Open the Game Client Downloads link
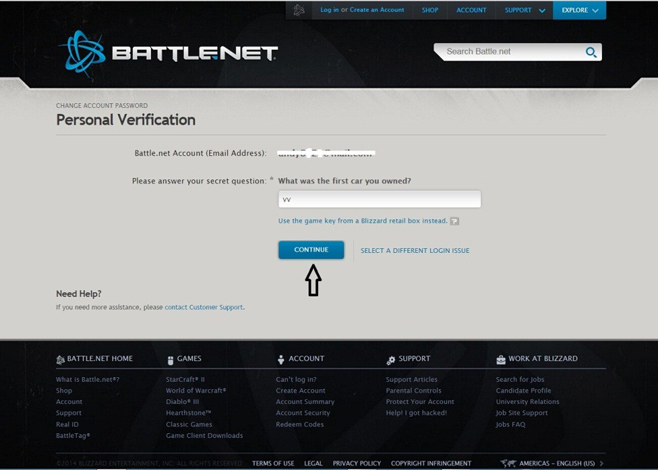This screenshot has width=658, height=470. pyautogui.click(x=204, y=436)
